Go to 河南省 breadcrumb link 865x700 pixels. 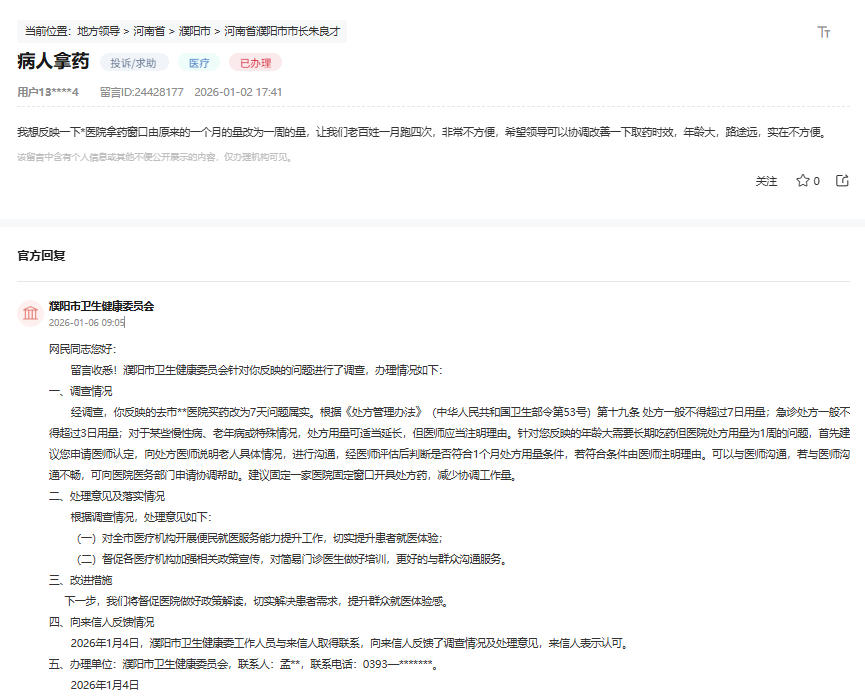pyautogui.click(x=149, y=31)
